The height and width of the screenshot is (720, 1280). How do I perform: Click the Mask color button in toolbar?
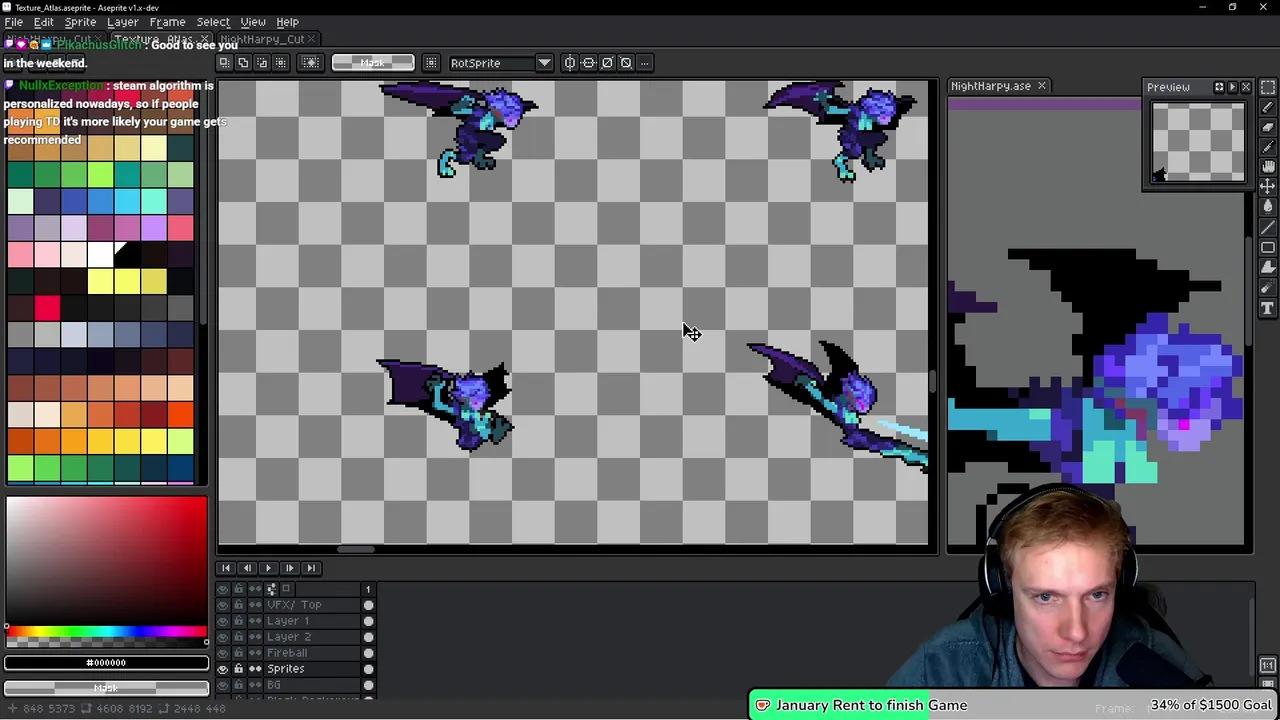click(372, 63)
